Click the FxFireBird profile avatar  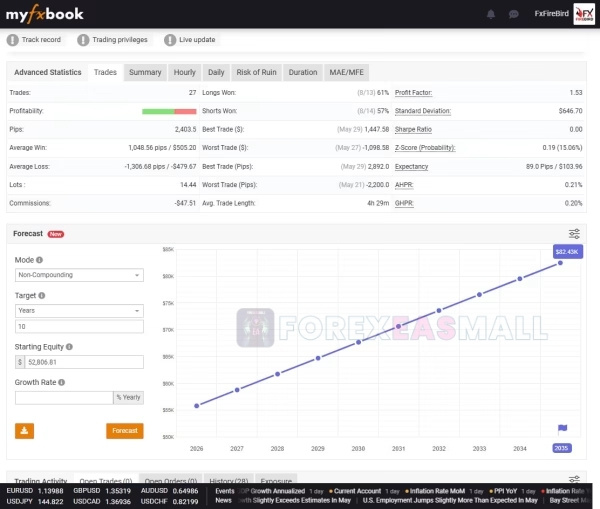point(584,14)
